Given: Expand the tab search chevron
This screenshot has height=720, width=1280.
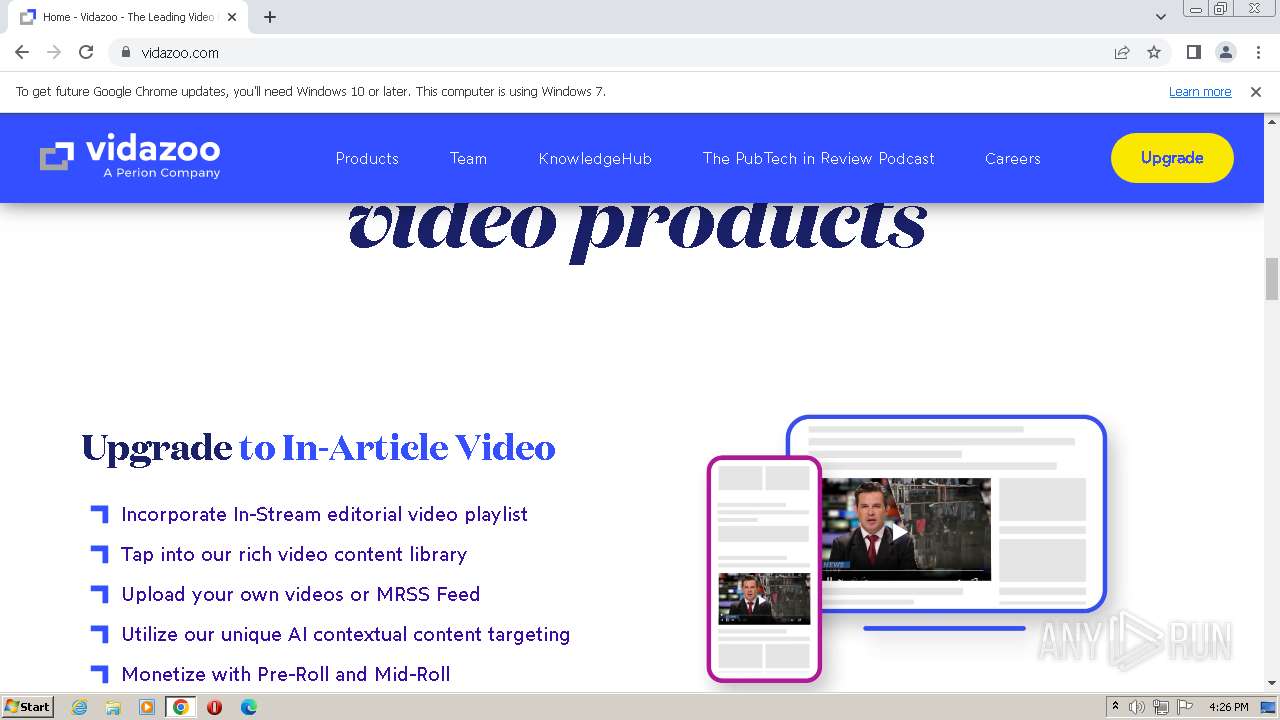Looking at the screenshot, I should tap(1160, 17).
